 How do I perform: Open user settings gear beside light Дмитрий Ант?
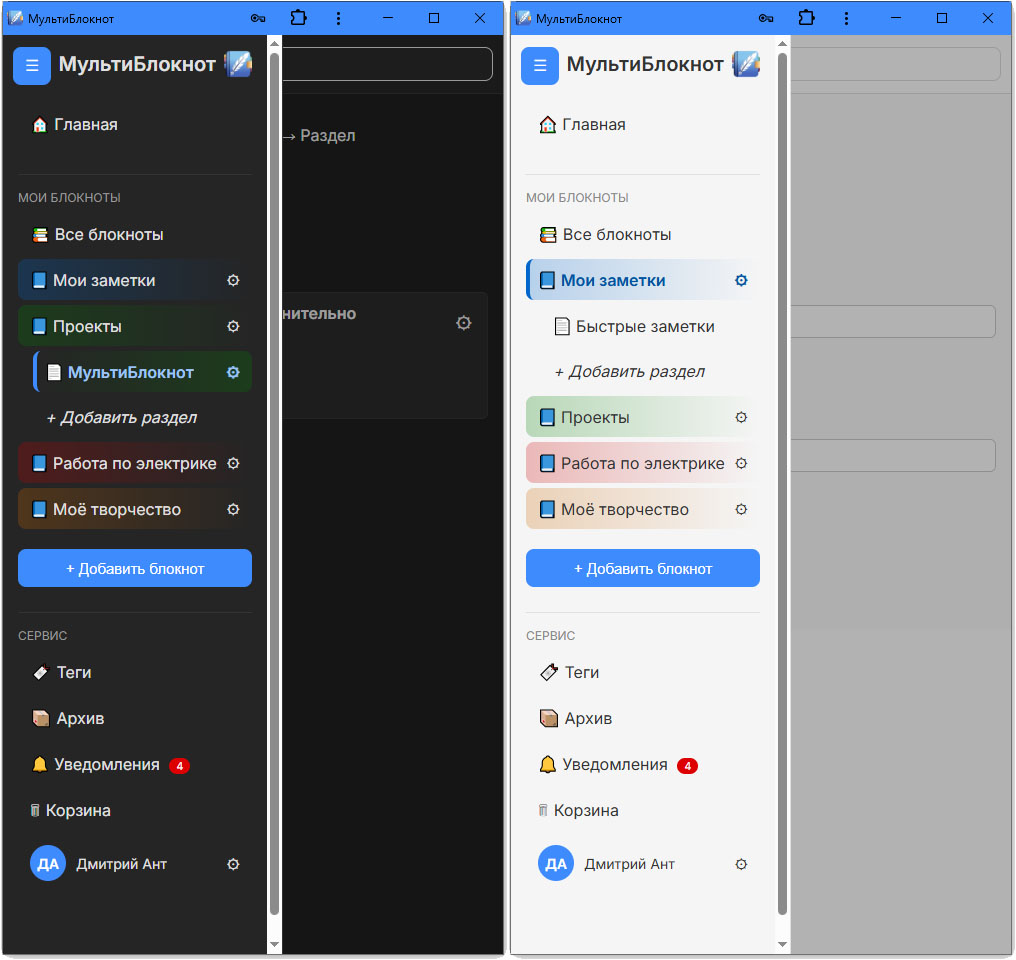tap(741, 864)
